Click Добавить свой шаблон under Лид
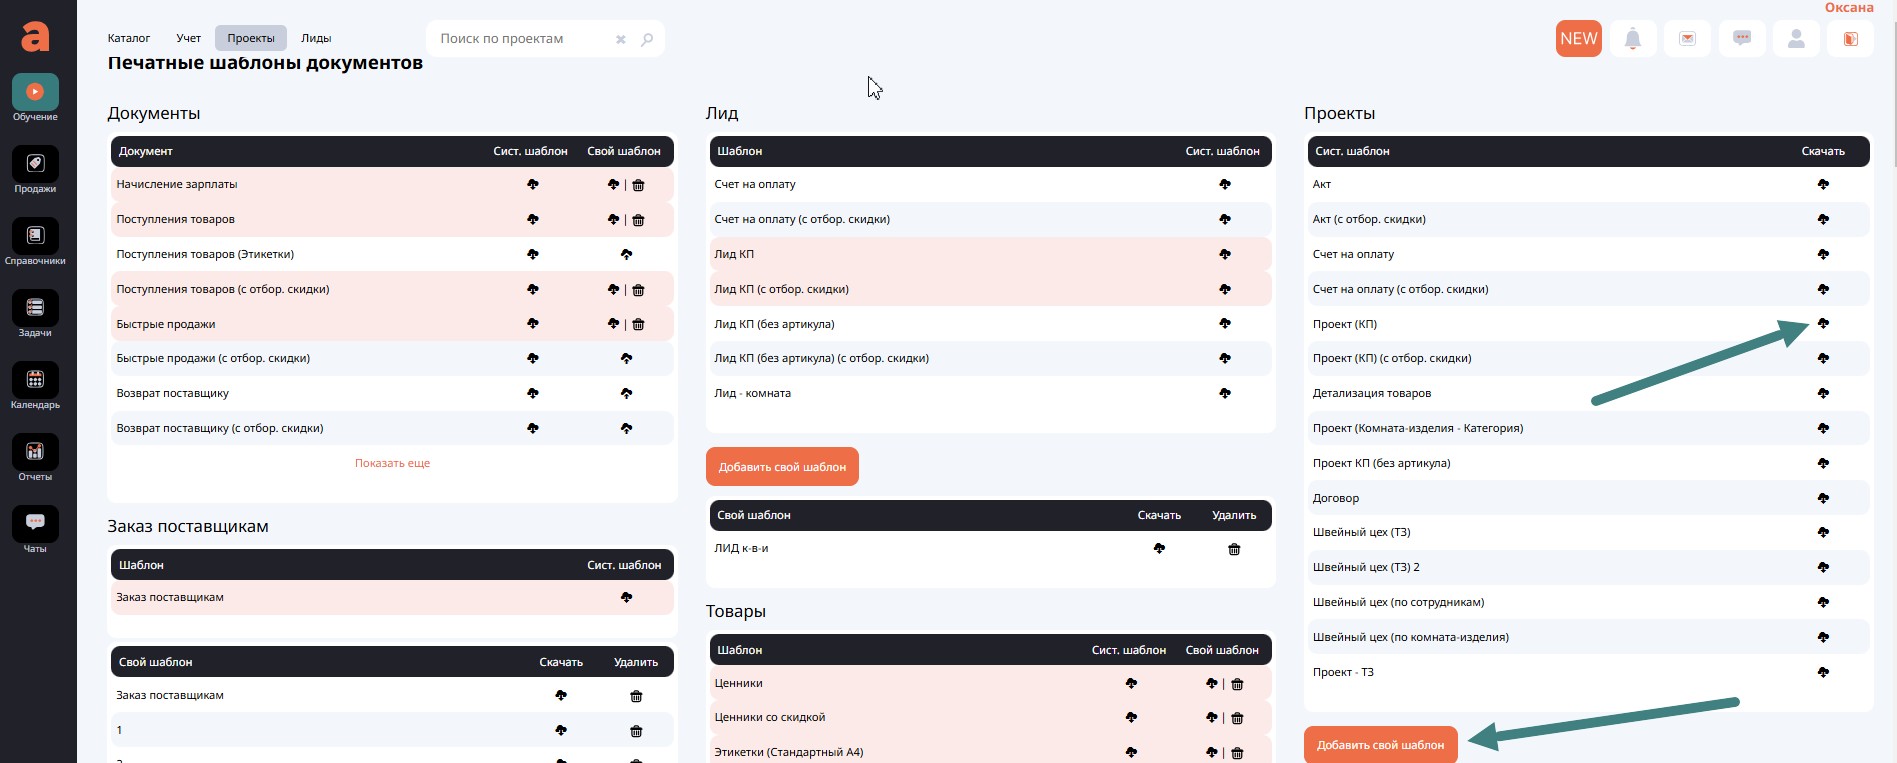 [782, 467]
